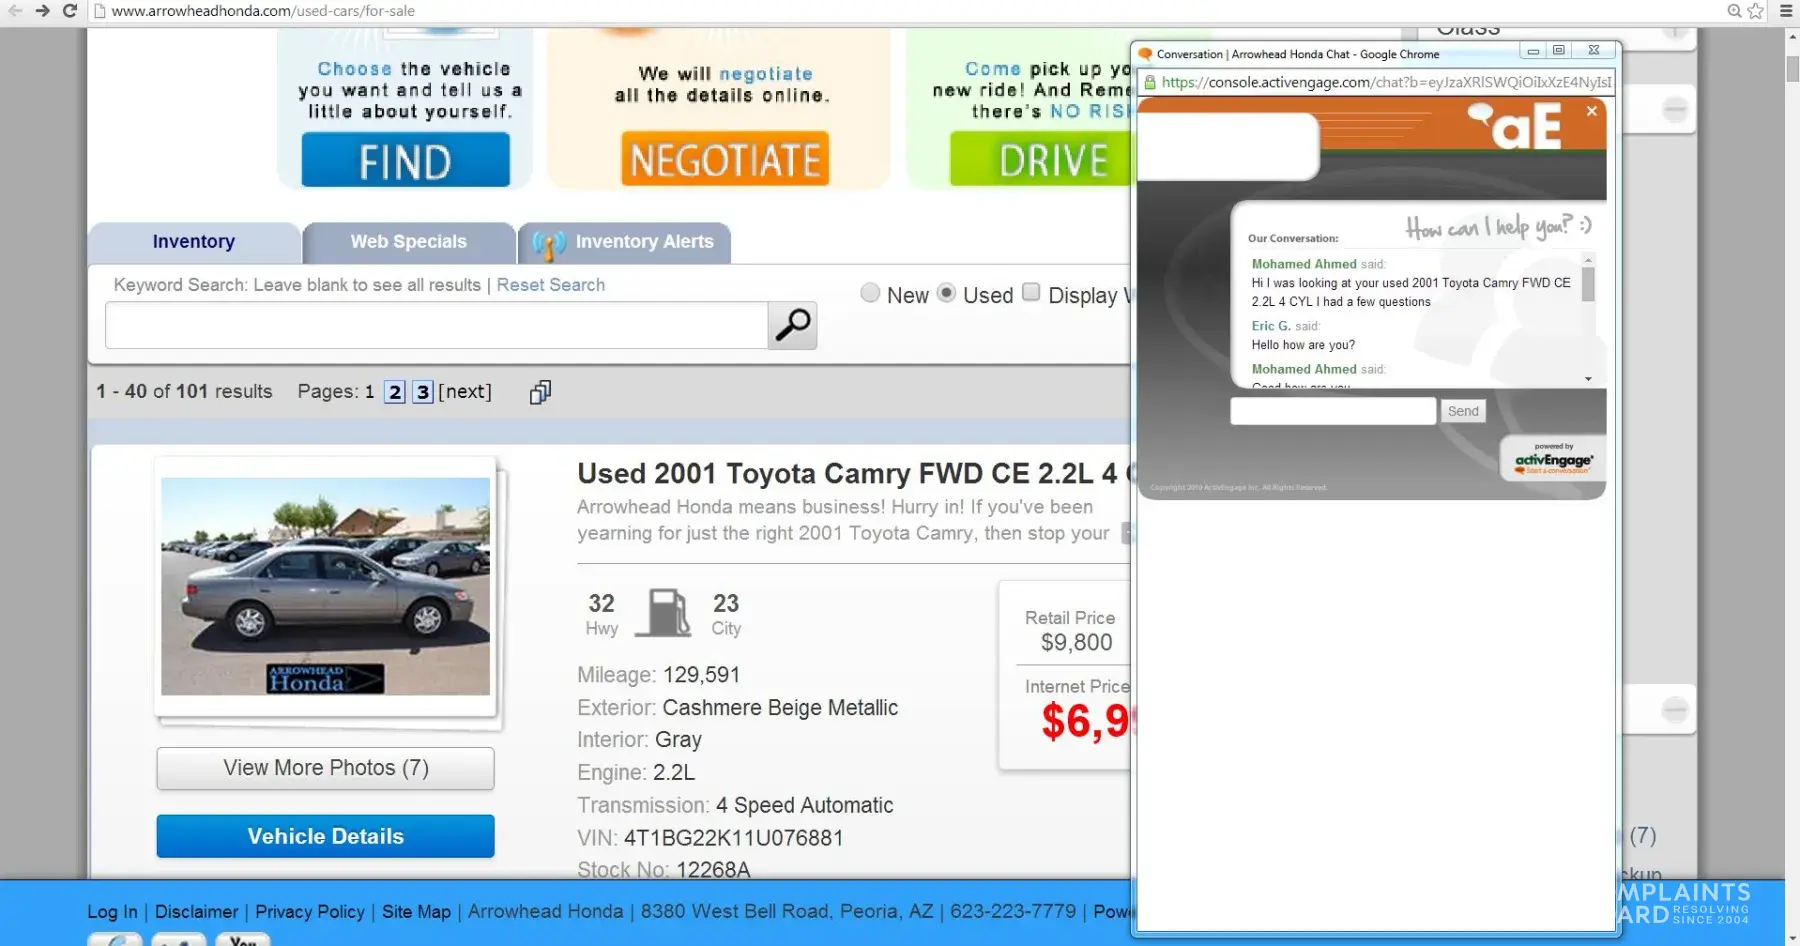Screen dimensions: 1800x946
Task: Click the Log In footer link
Action: 112,912
